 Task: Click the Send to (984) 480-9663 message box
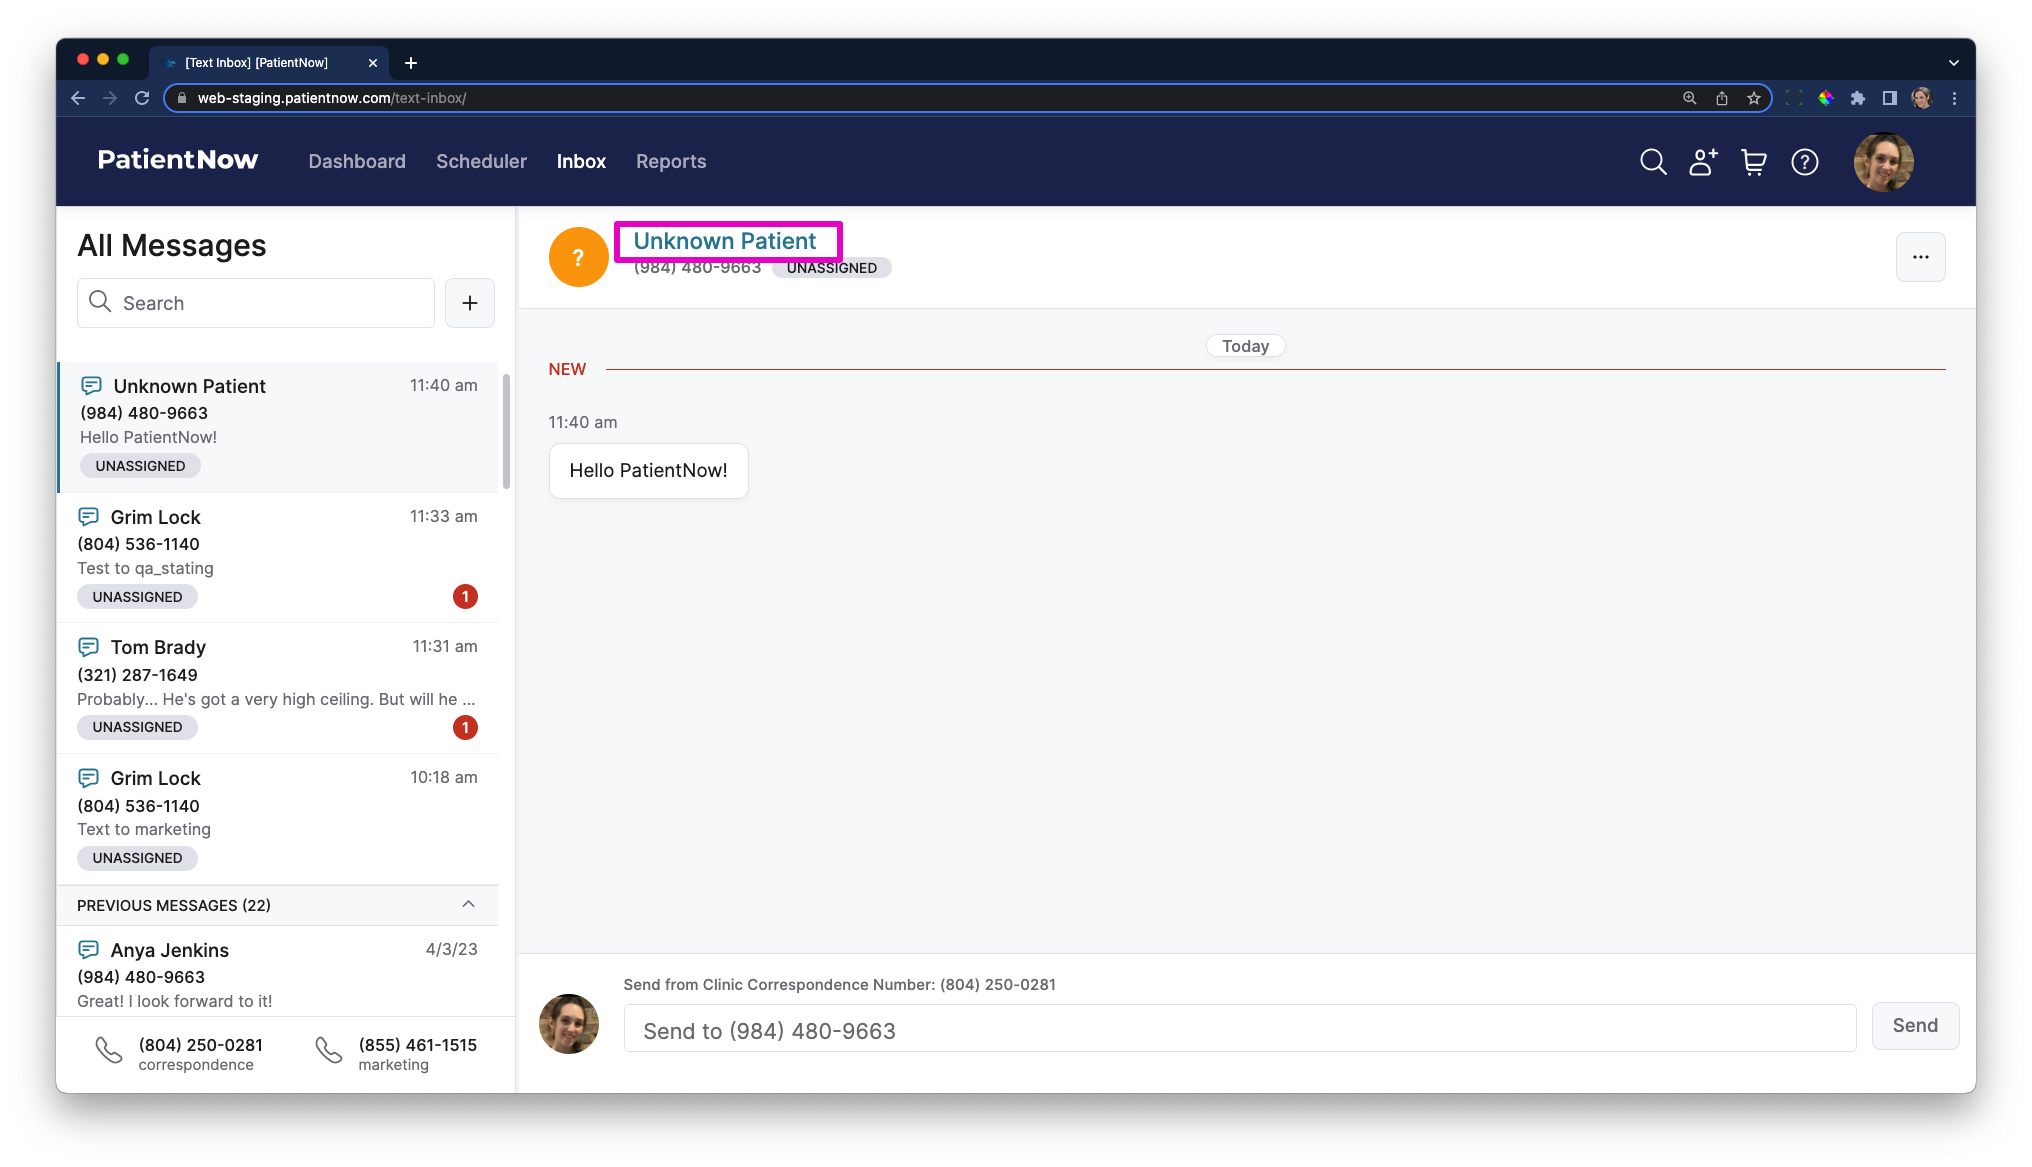point(1240,1029)
